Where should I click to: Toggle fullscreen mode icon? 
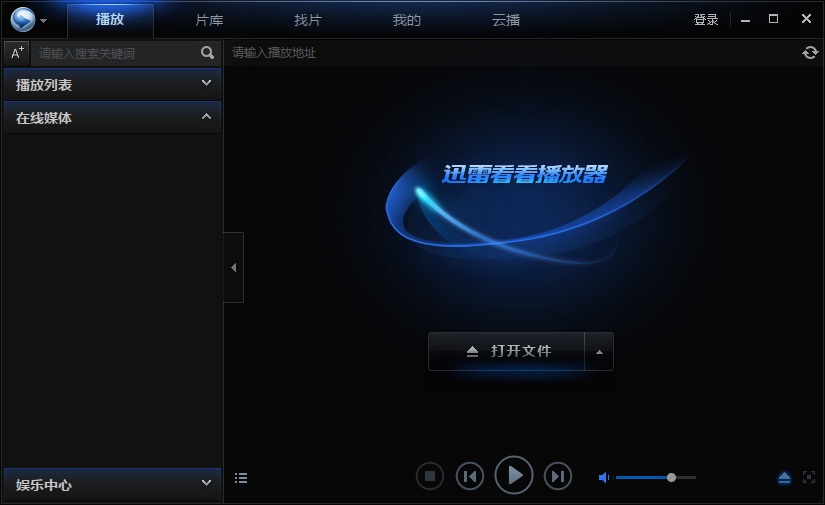click(809, 477)
